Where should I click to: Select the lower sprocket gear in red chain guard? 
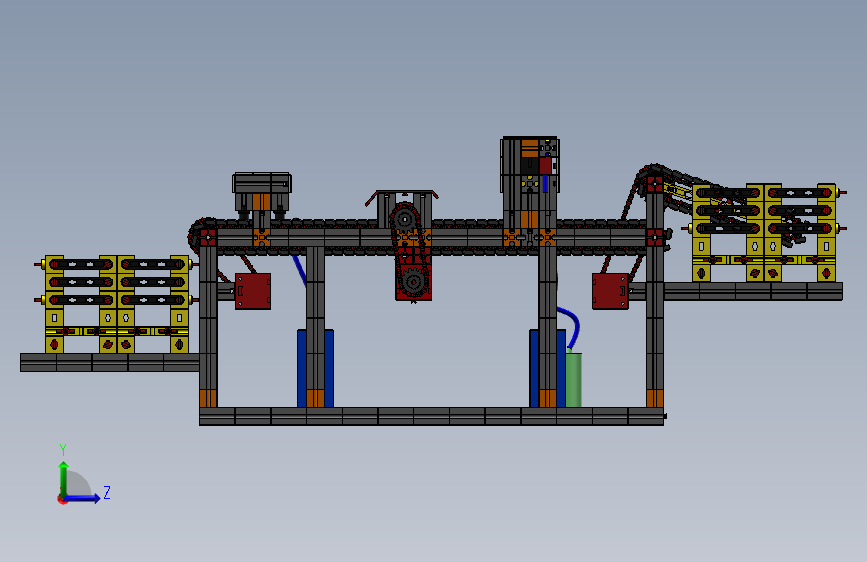pos(413,282)
